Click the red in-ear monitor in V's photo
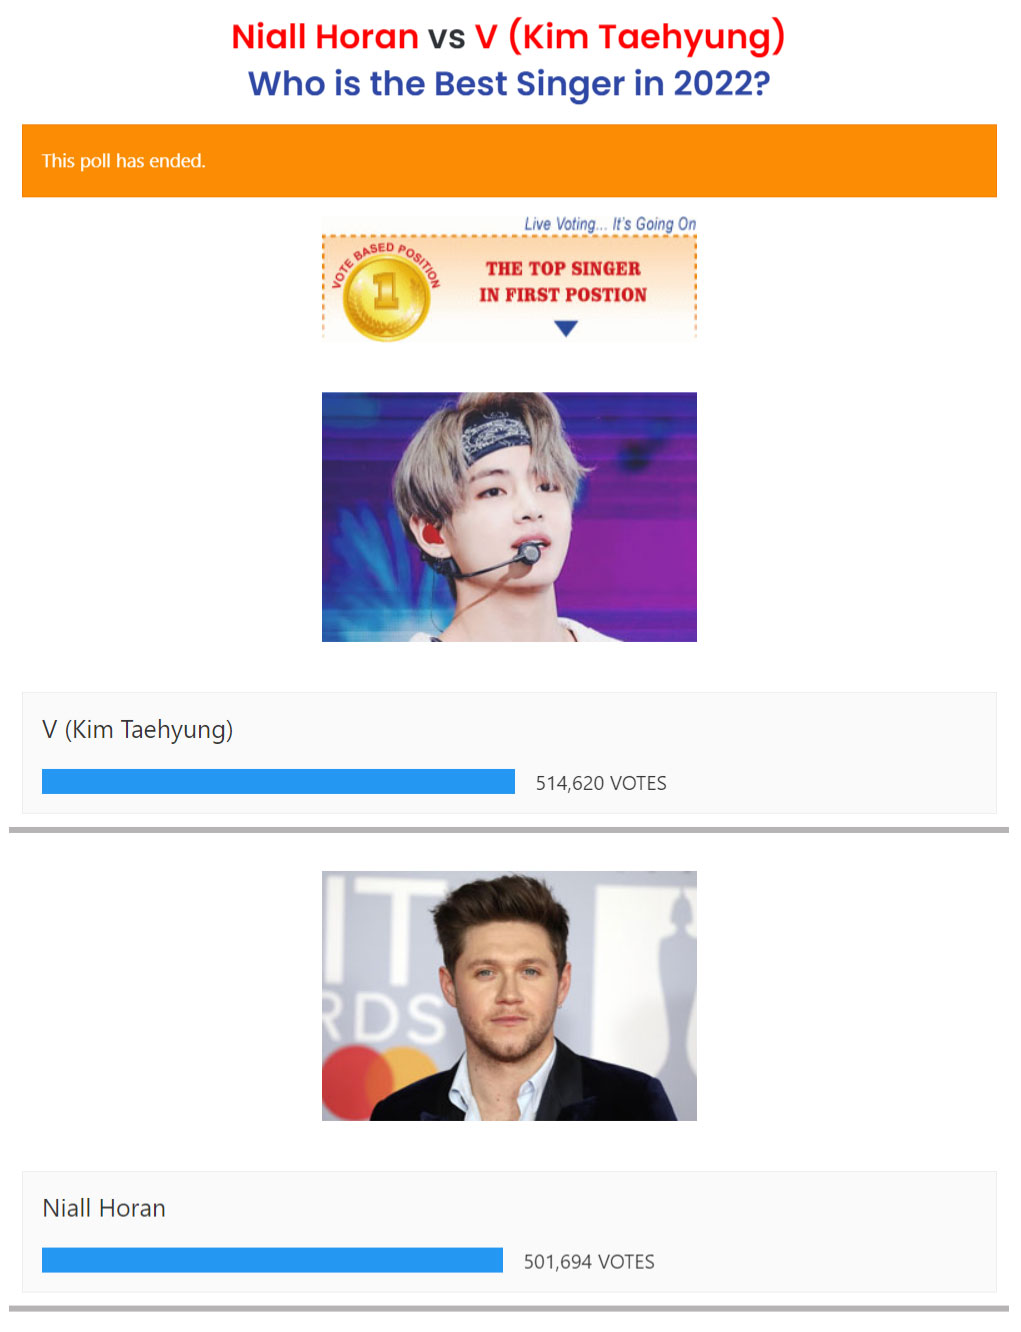This screenshot has height=1332, width=1021. pos(432,534)
